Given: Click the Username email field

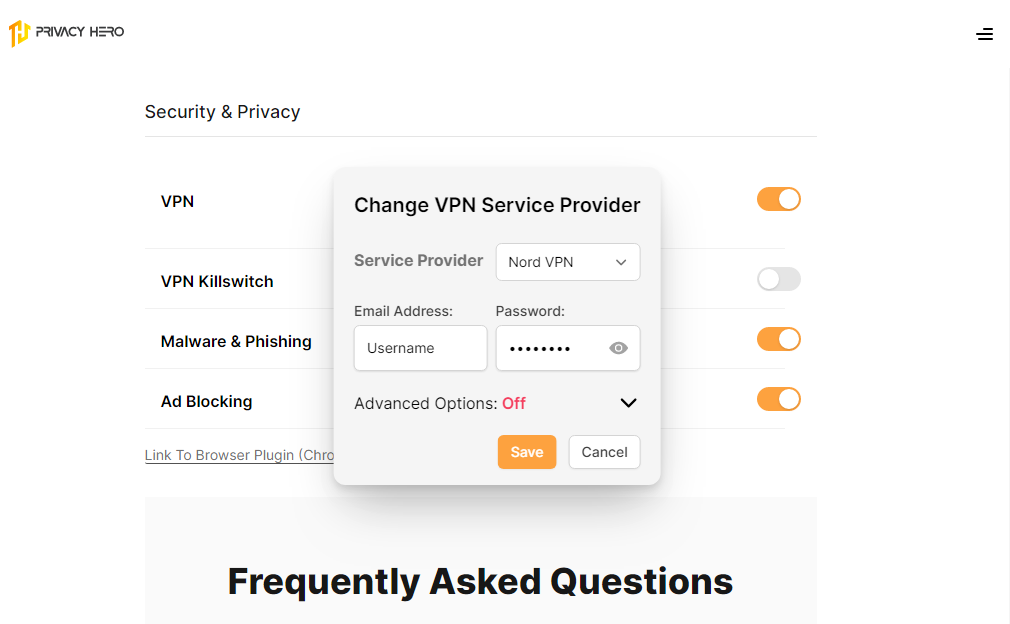Looking at the screenshot, I should (x=420, y=347).
